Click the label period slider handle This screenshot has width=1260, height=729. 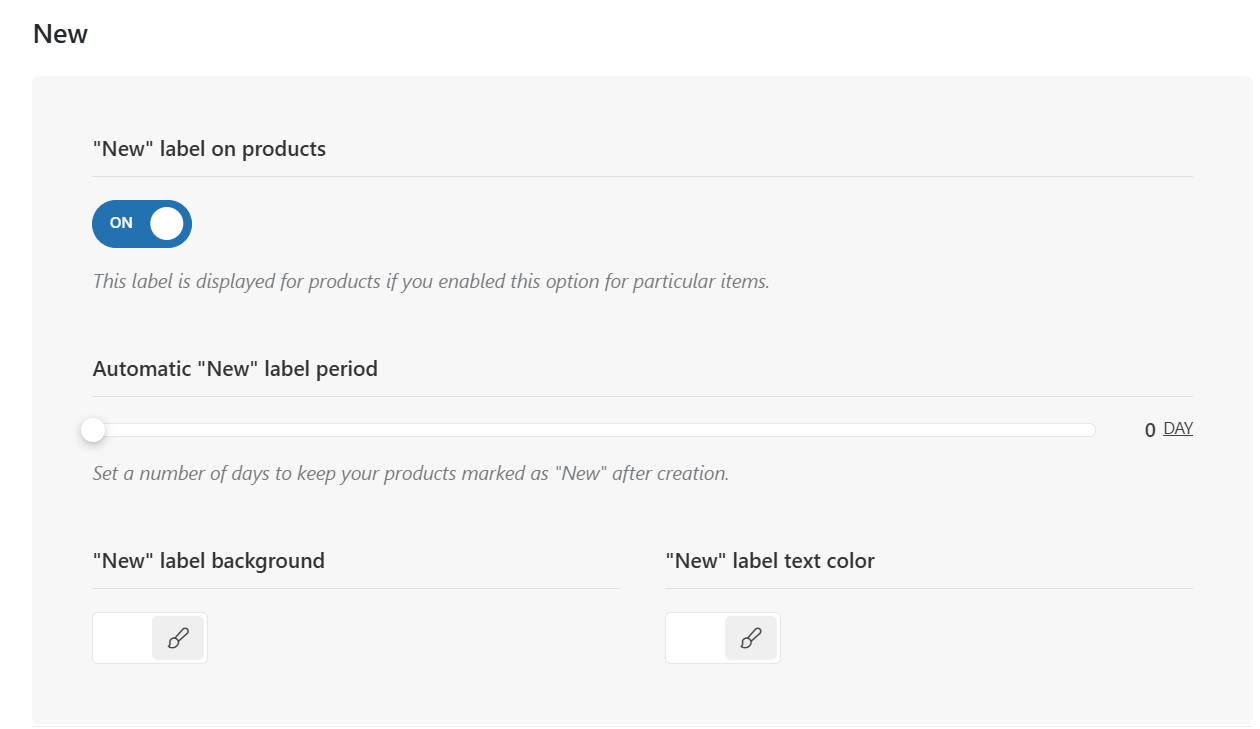click(x=93, y=430)
